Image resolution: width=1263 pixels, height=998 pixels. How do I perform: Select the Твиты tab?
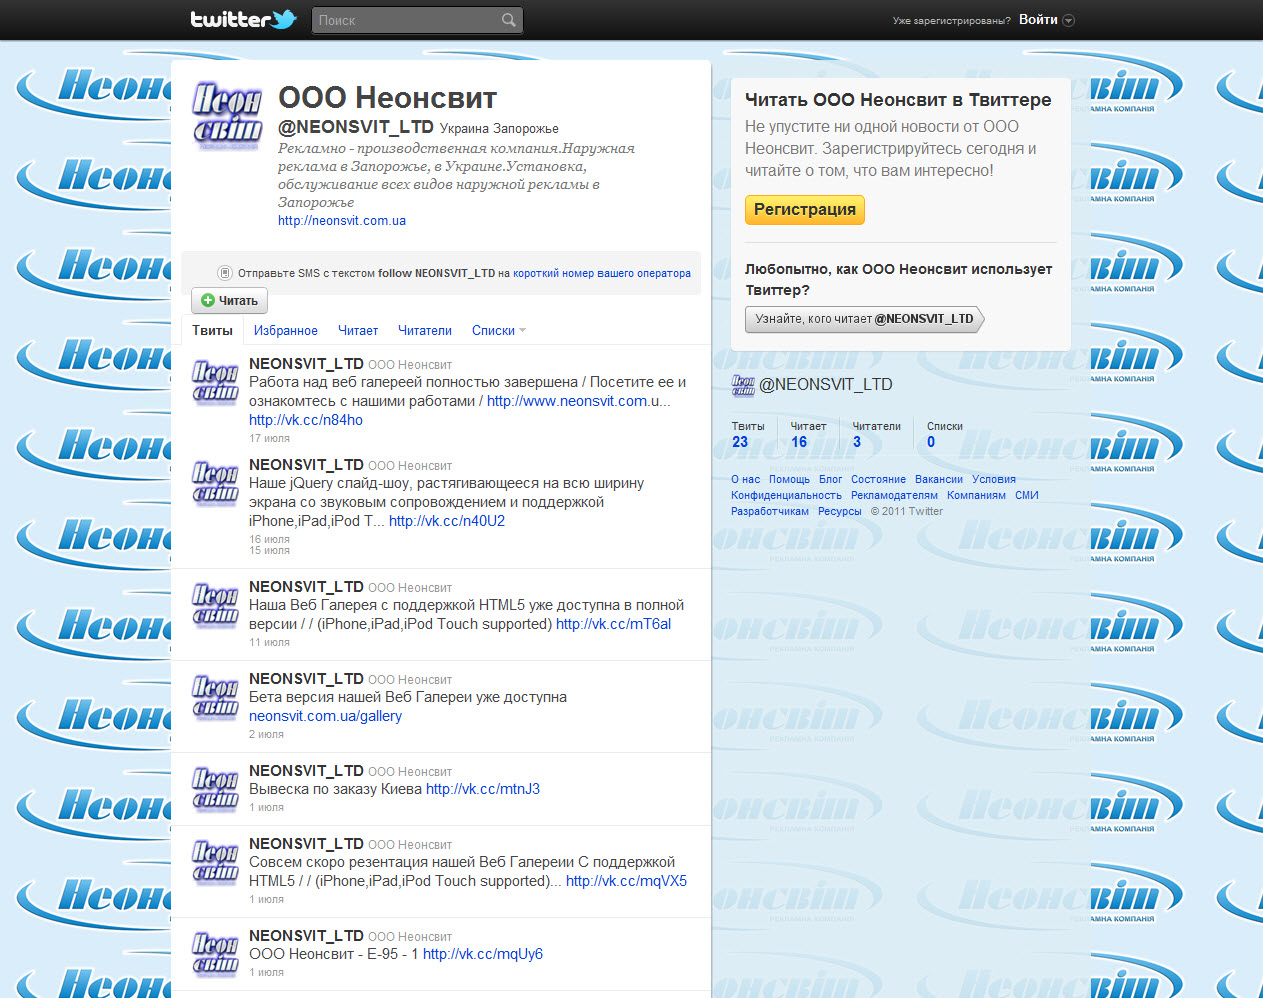(212, 330)
